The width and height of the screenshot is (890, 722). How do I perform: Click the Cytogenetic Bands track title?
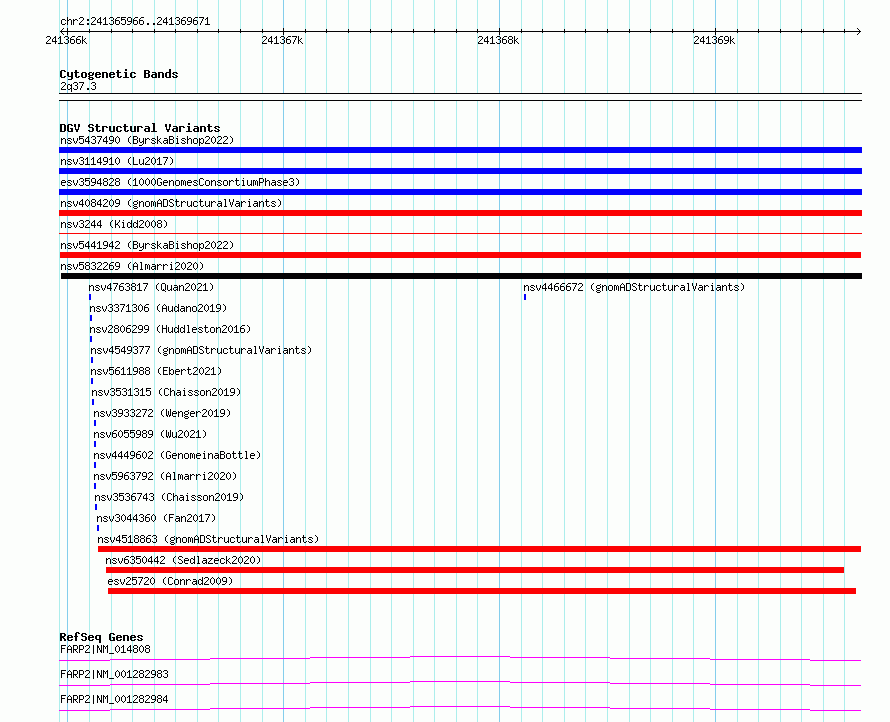click(119, 74)
